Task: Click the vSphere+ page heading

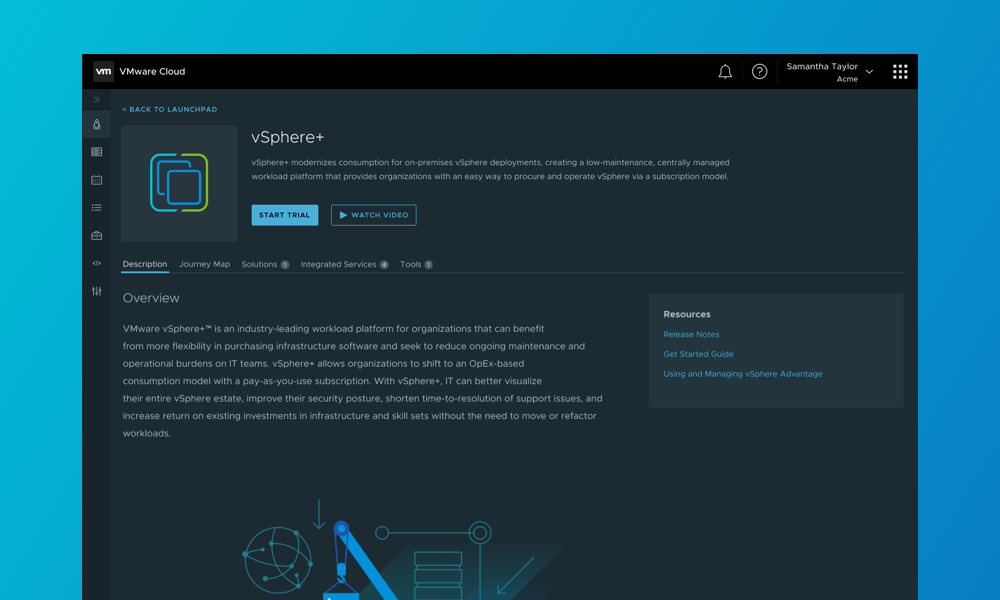Action: click(288, 137)
